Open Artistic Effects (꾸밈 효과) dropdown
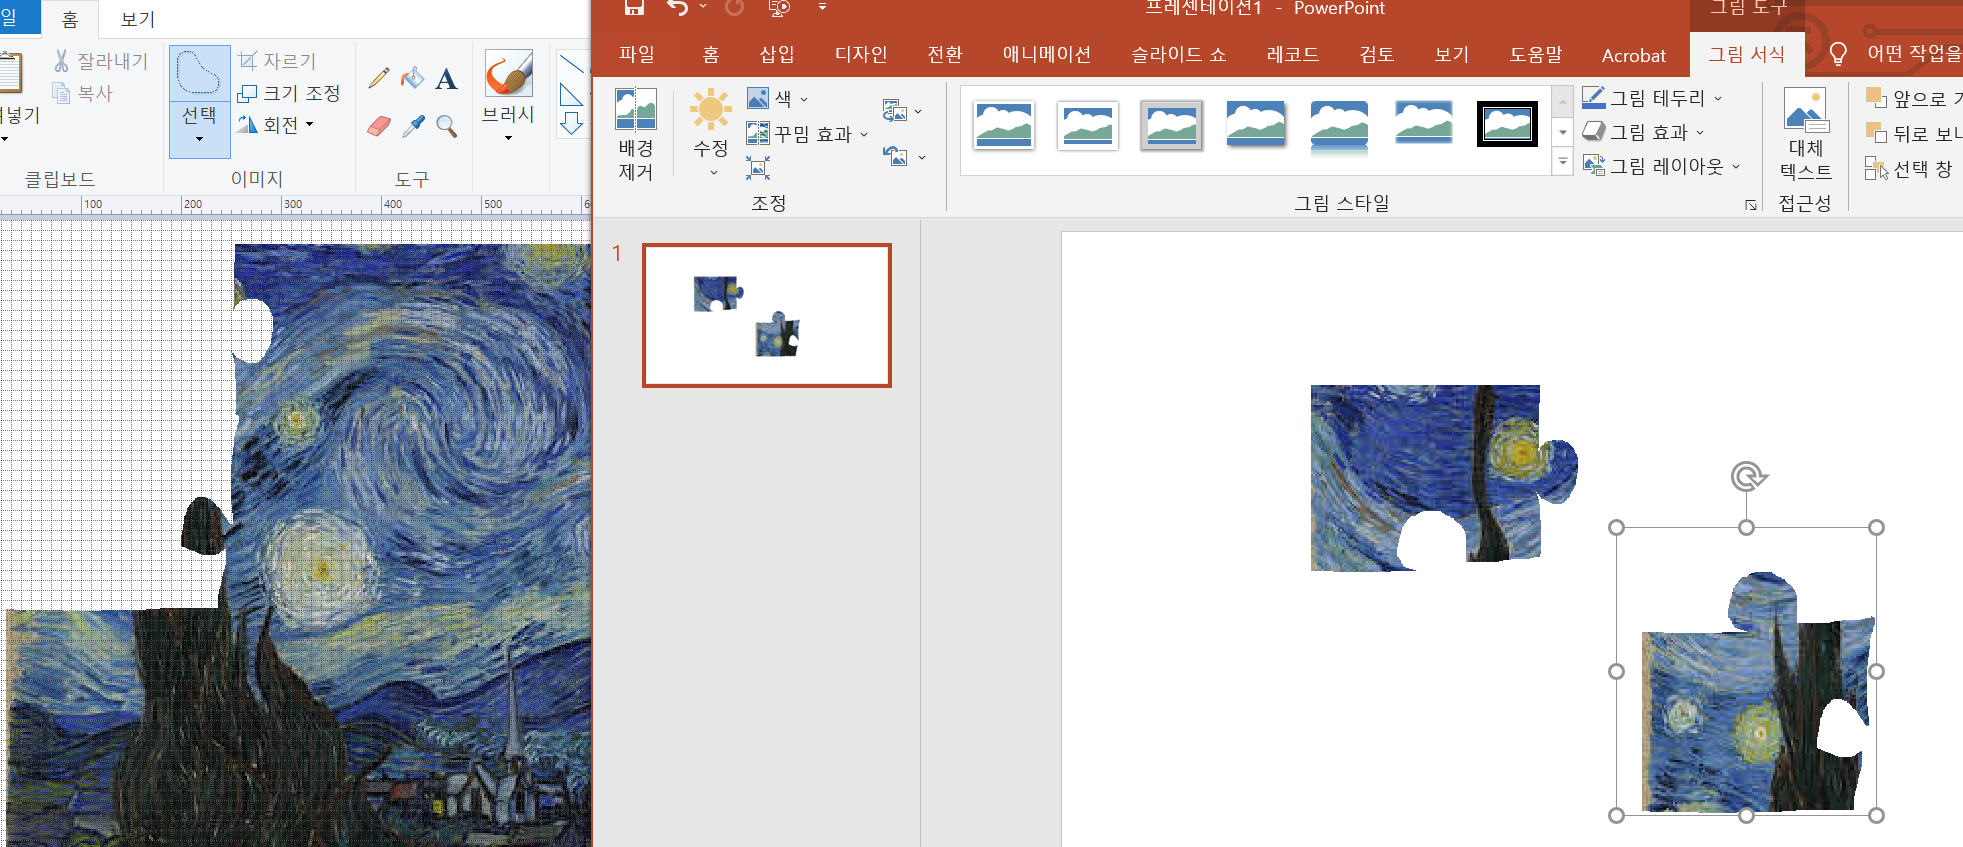The height and width of the screenshot is (847, 1963). 808,133
